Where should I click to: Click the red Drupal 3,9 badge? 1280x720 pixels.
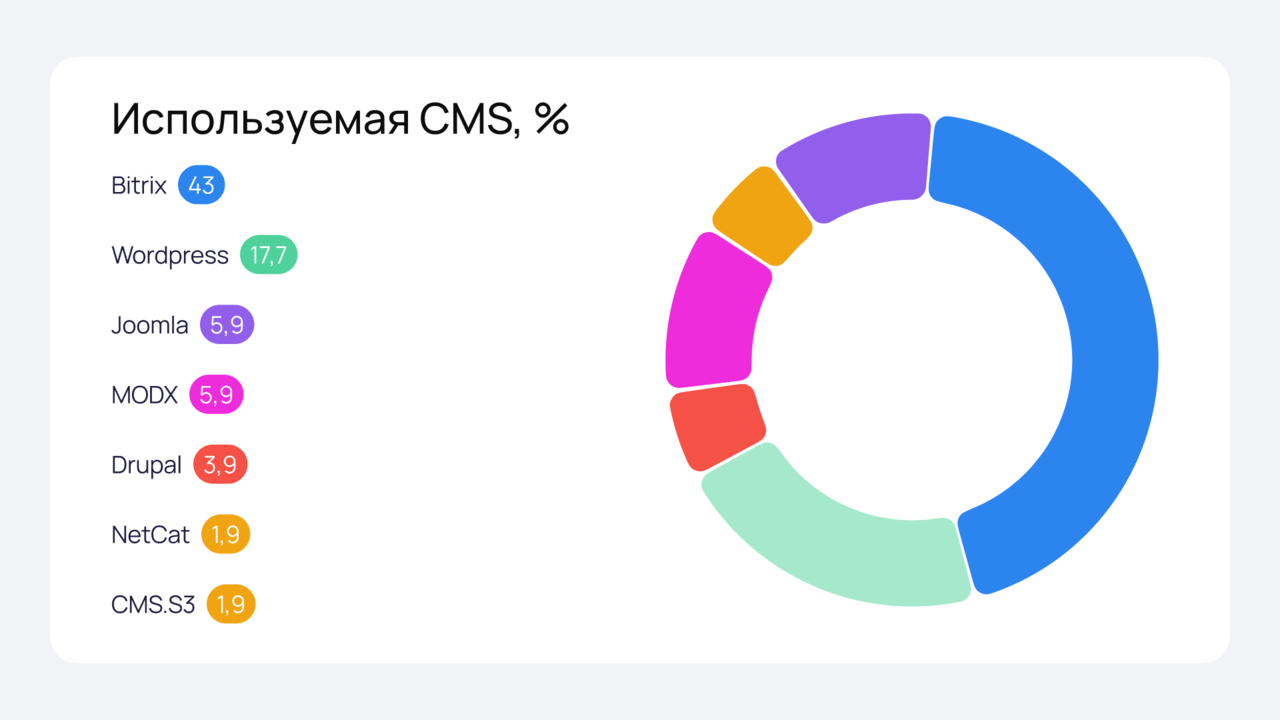pyautogui.click(x=220, y=465)
